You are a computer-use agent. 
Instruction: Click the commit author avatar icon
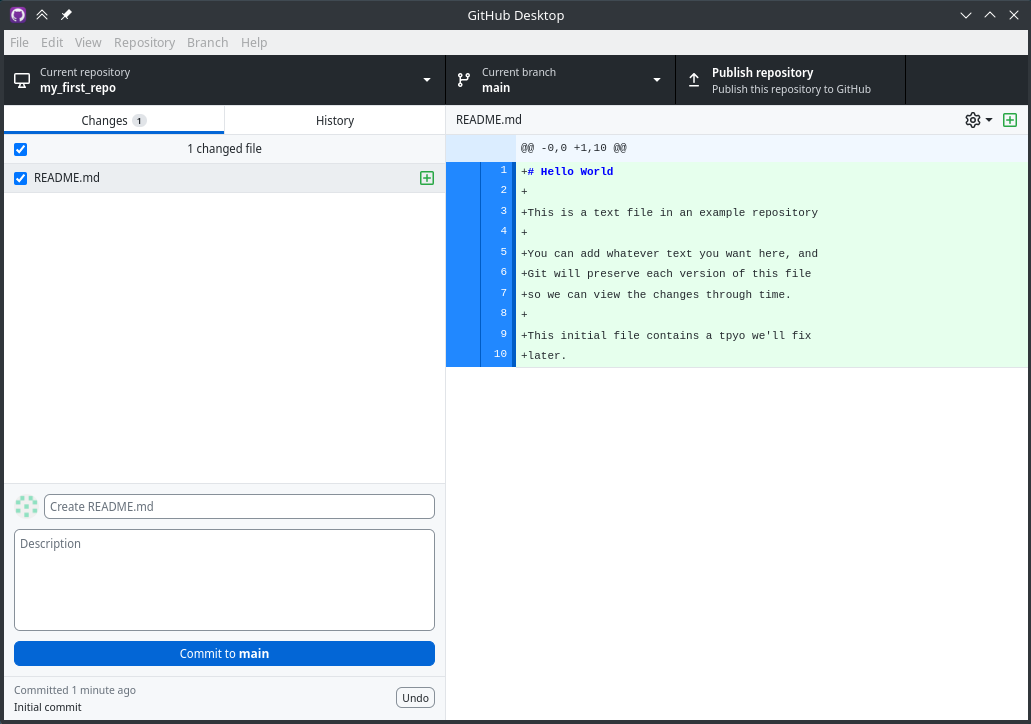[26, 506]
